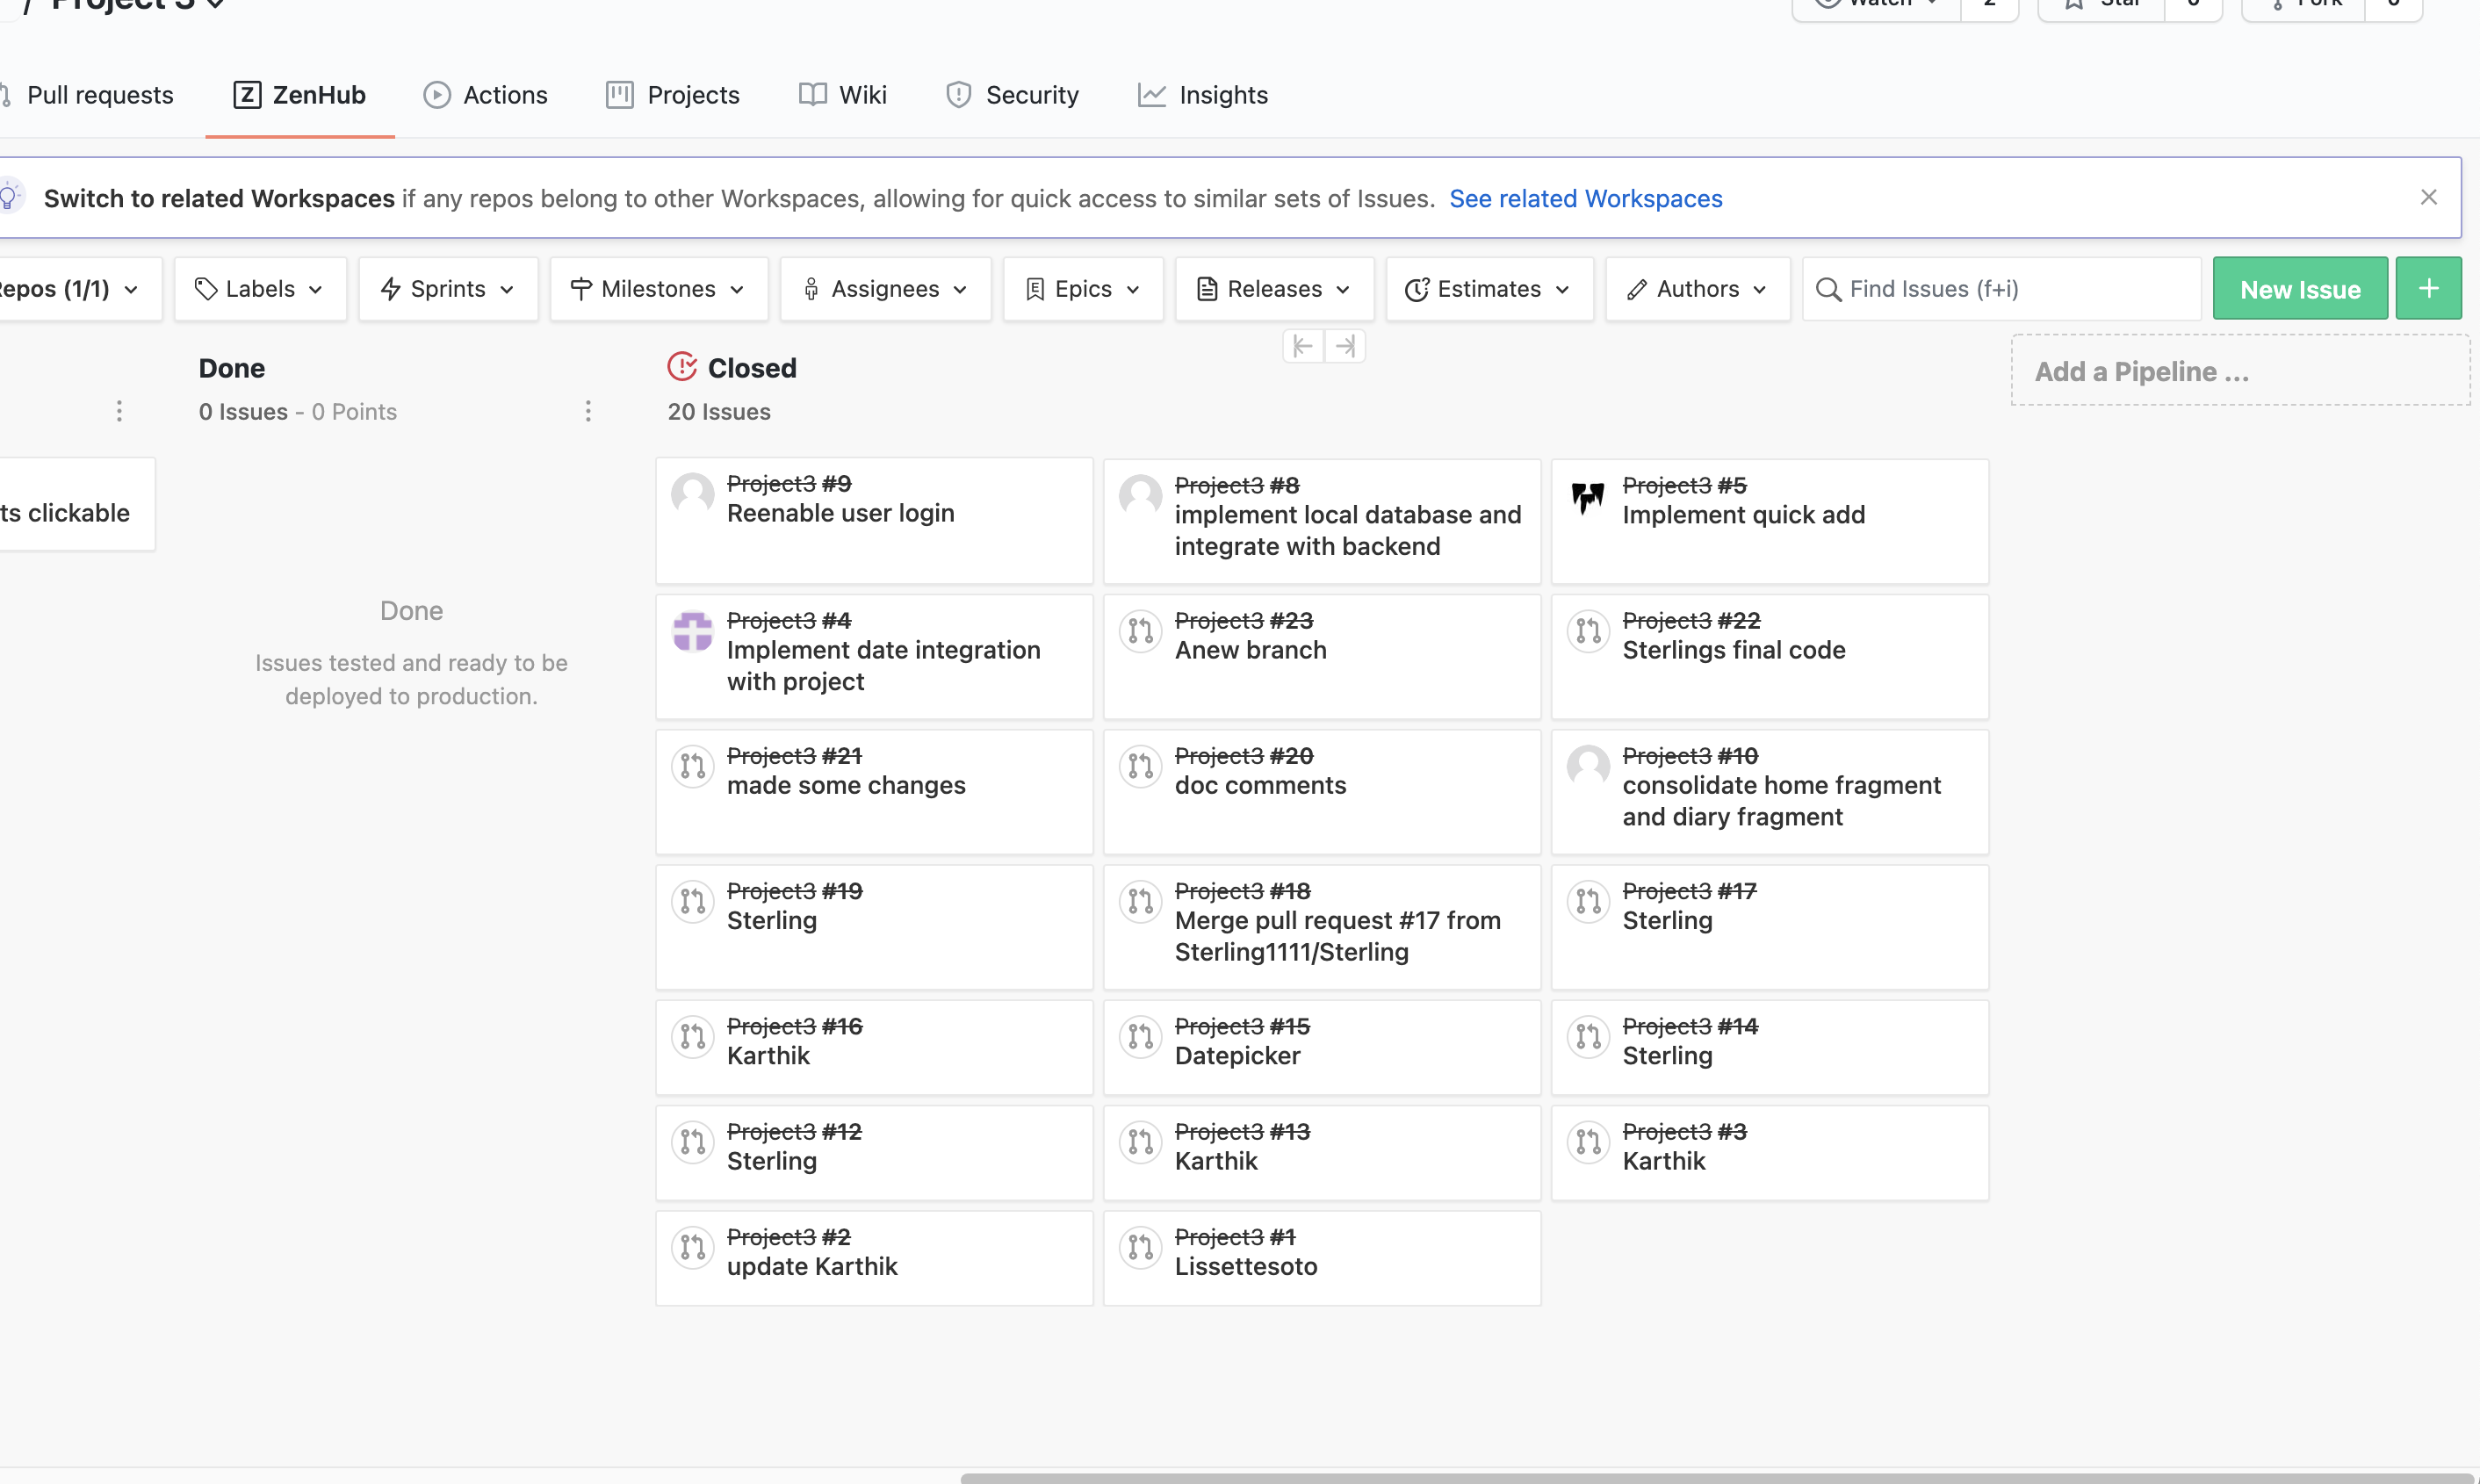Open Sterlings final code pull request
The height and width of the screenshot is (1484, 2480).
point(1770,656)
